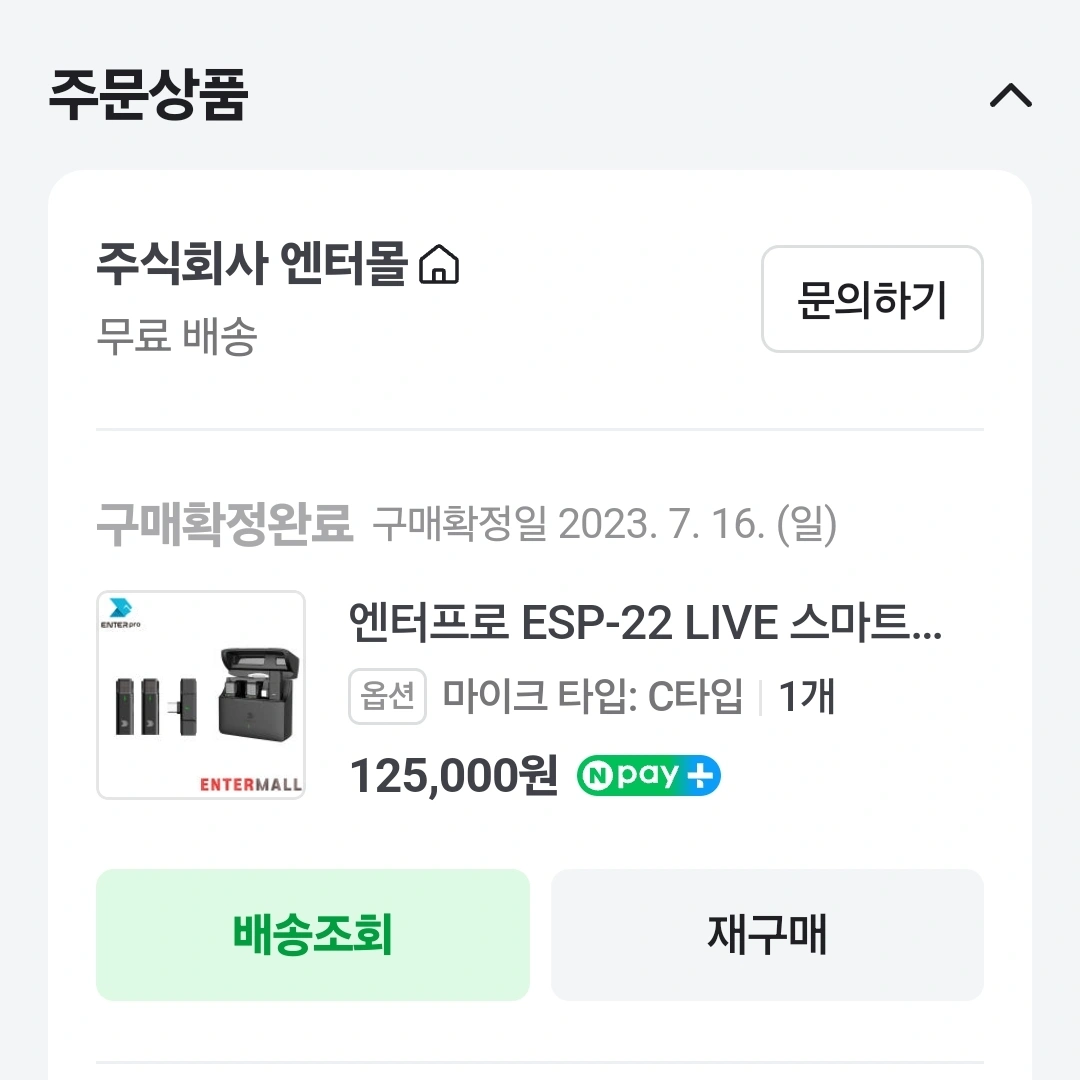This screenshot has width=1080, height=1080.
Task: Click the 125,000원 price text
Action: (454, 776)
